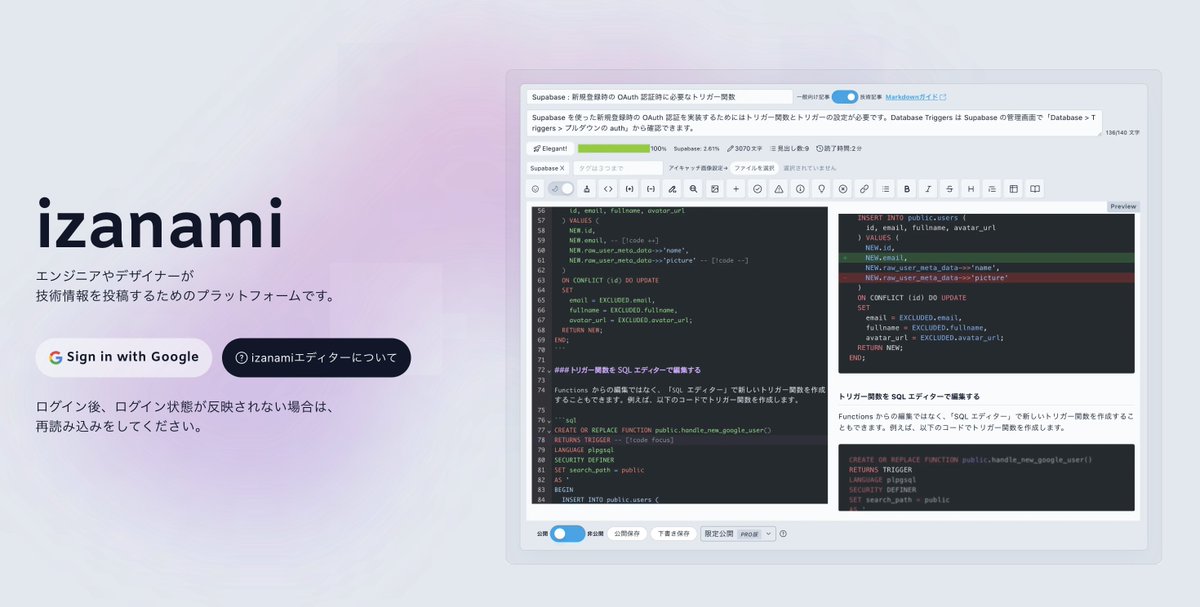
Task: Click help icon next to 限定公開 dropdown
Action: (783, 534)
